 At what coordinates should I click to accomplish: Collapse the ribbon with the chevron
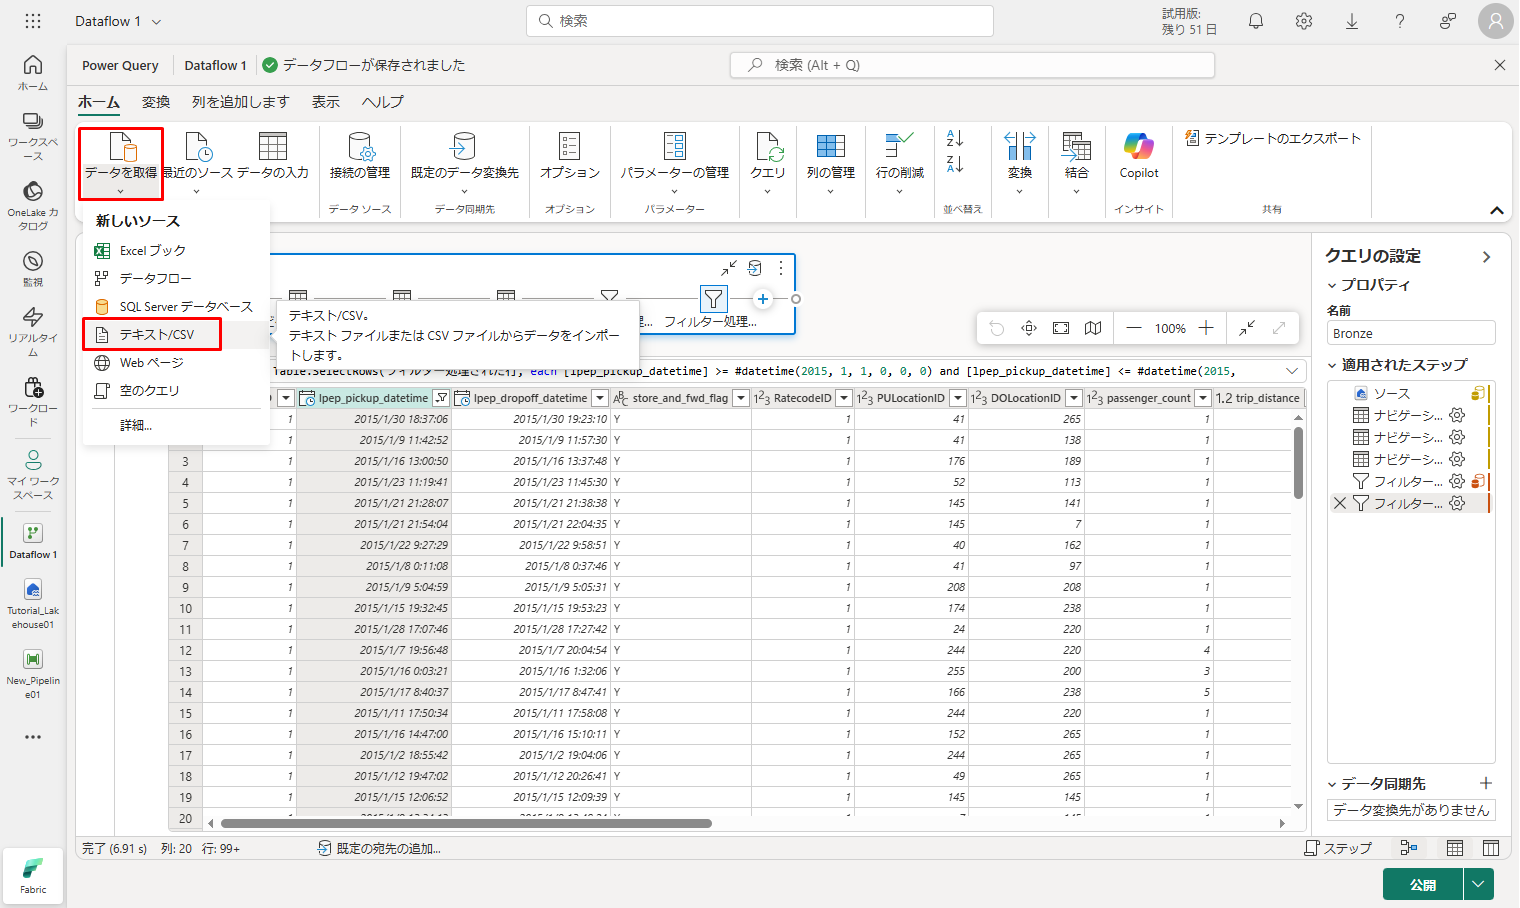(x=1496, y=211)
